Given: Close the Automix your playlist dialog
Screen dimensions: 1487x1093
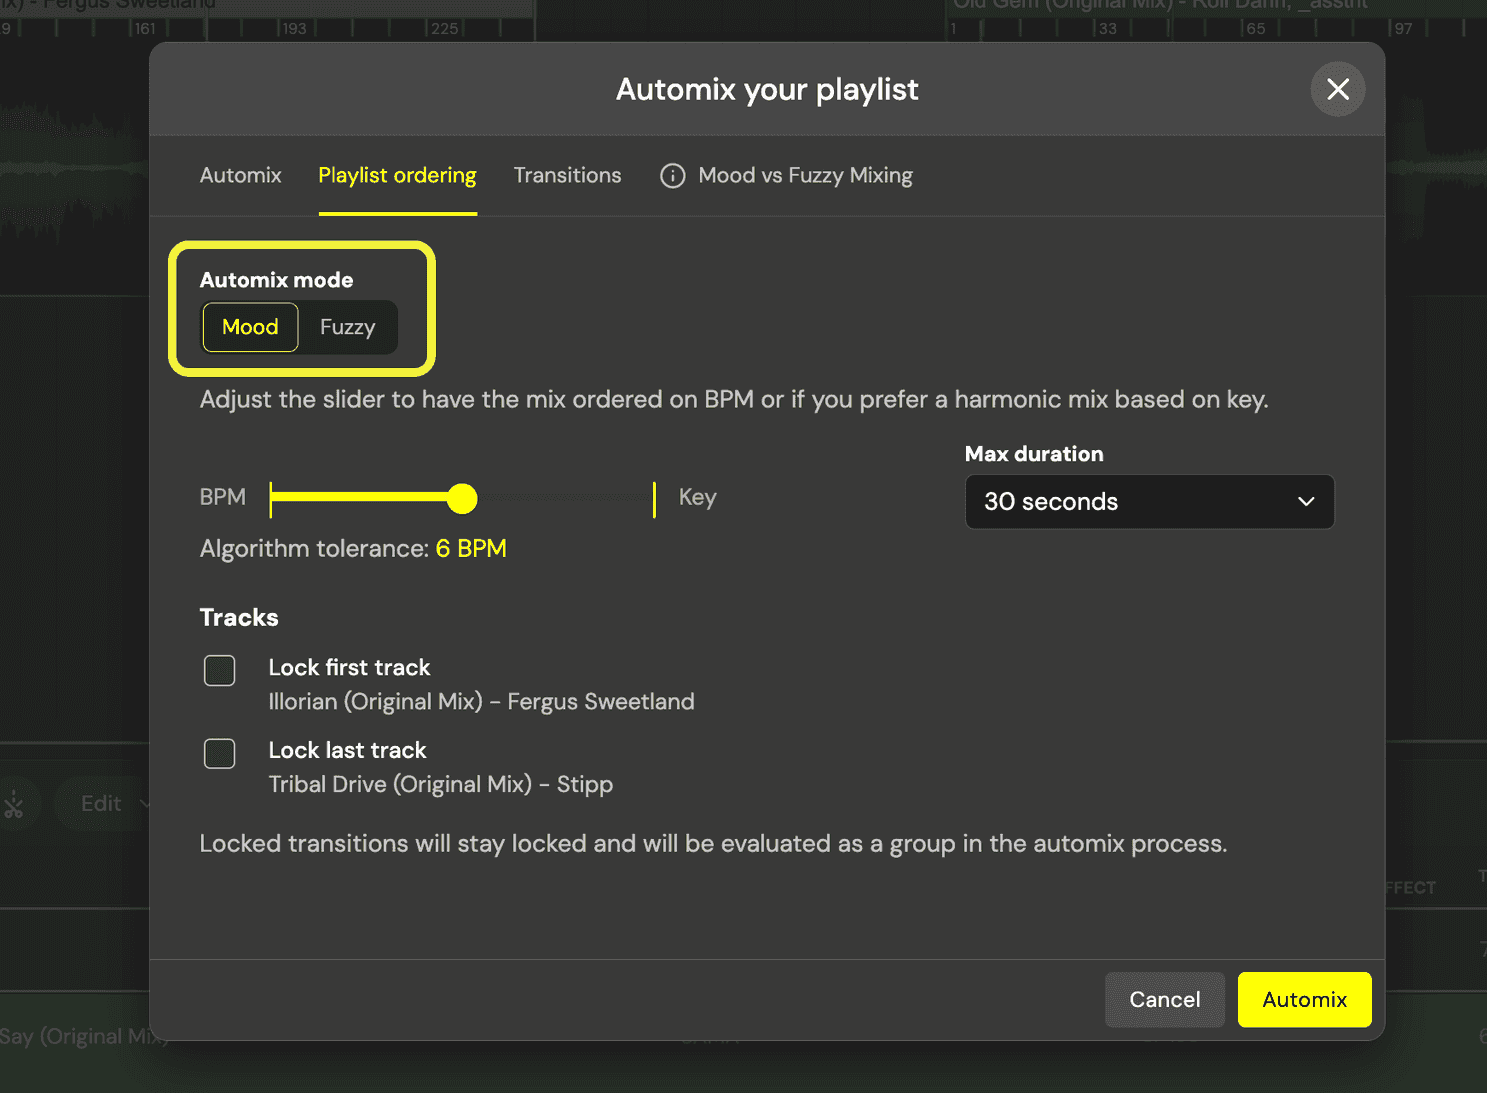Looking at the screenshot, I should tap(1337, 89).
